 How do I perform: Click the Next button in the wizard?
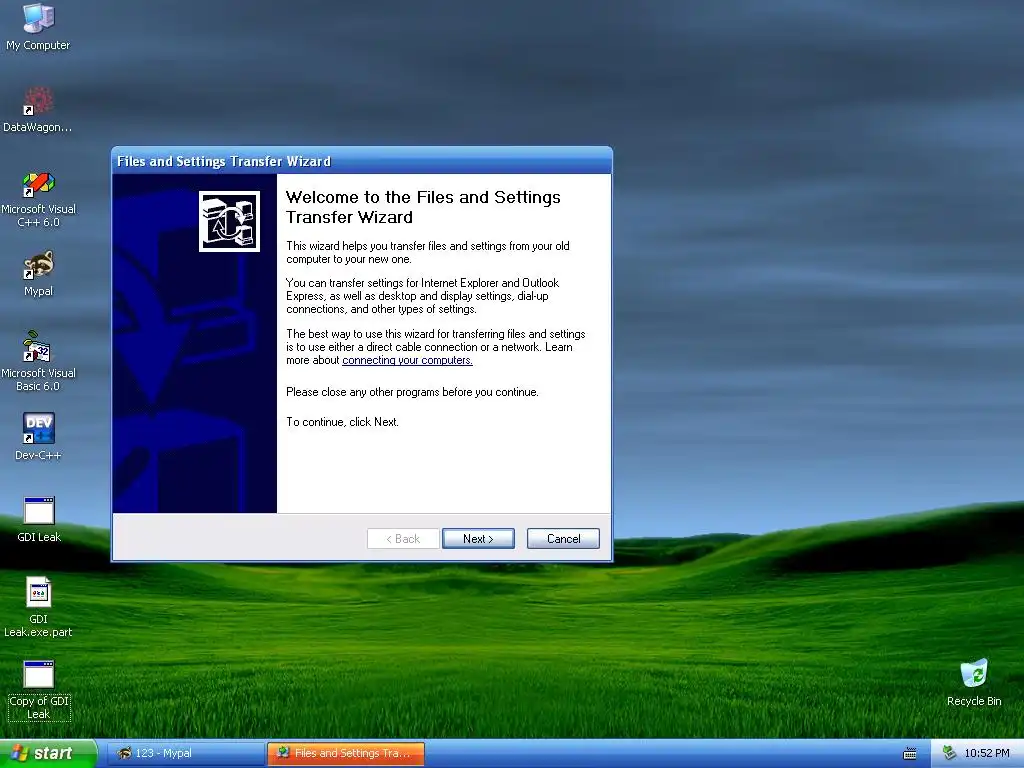pyautogui.click(x=478, y=539)
